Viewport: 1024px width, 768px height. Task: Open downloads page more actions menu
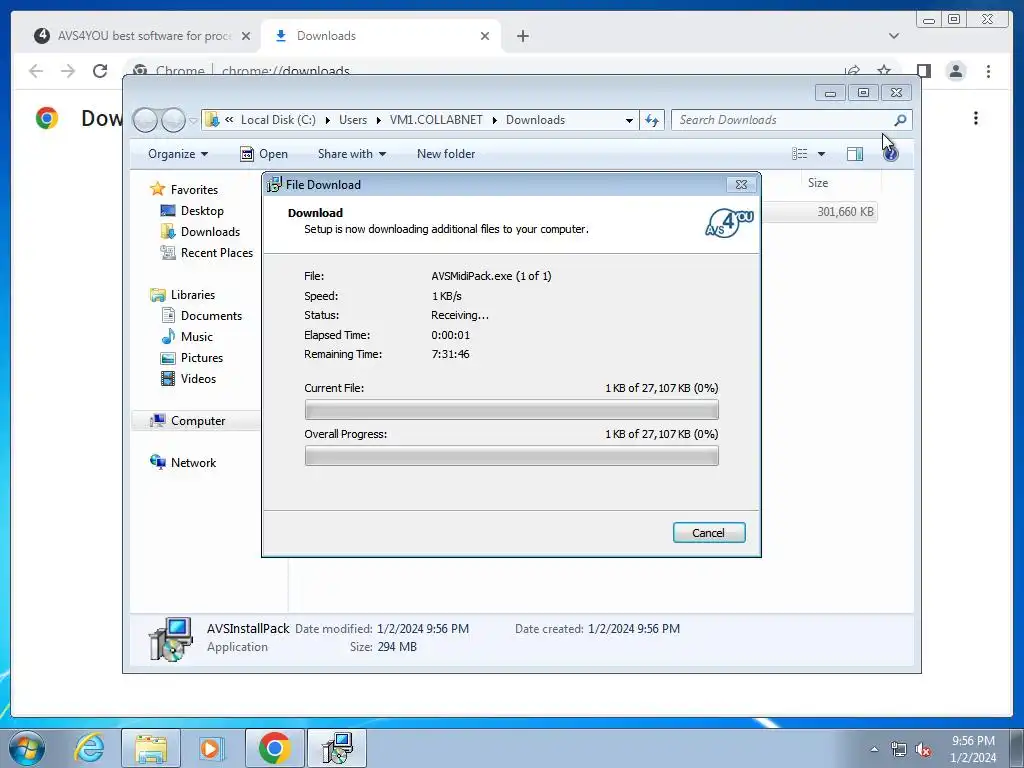[976, 118]
